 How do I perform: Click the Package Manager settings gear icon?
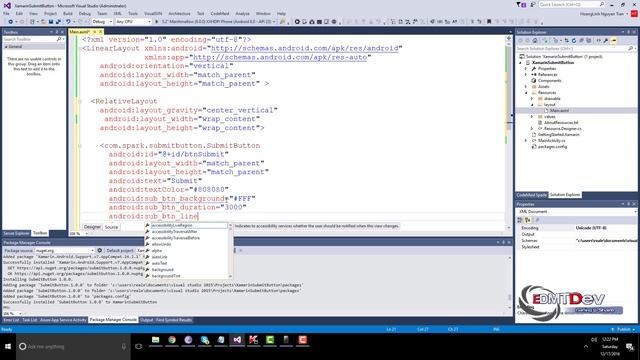pyautogui.click(x=100, y=250)
